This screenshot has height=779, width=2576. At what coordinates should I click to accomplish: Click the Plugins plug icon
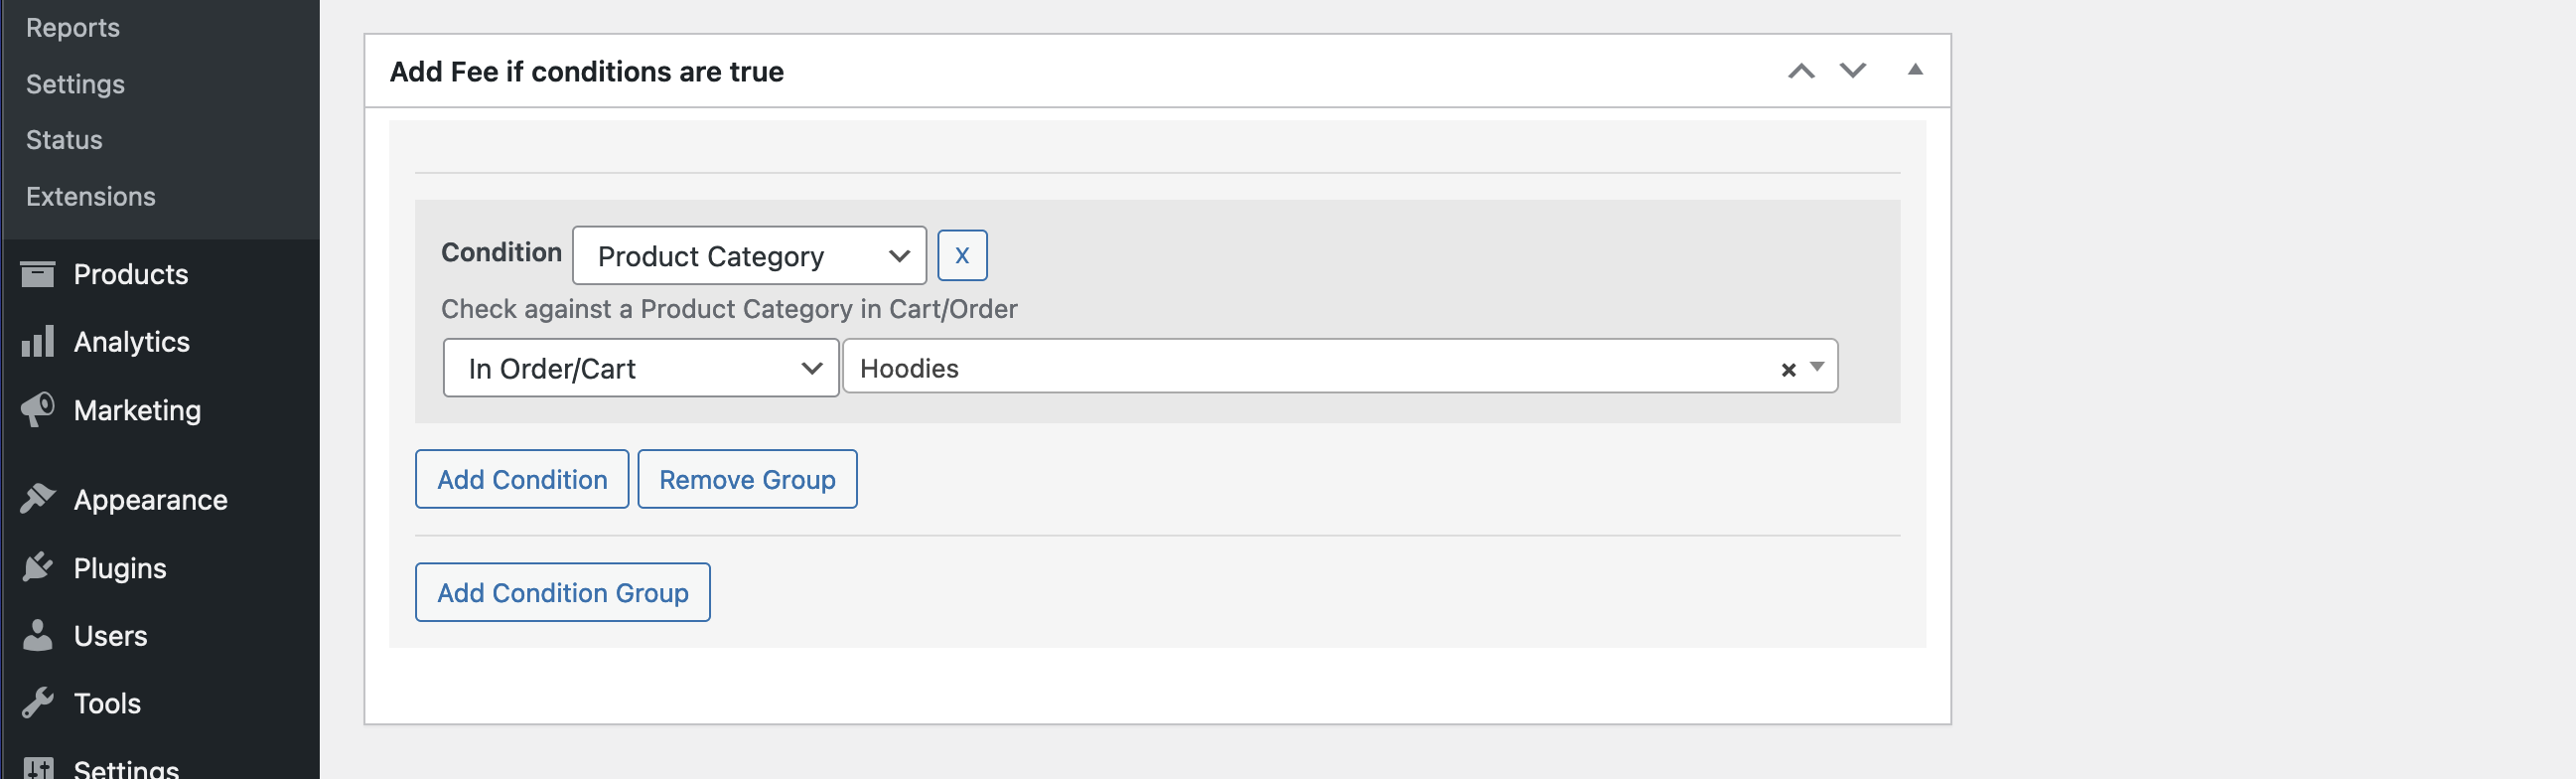(x=38, y=567)
